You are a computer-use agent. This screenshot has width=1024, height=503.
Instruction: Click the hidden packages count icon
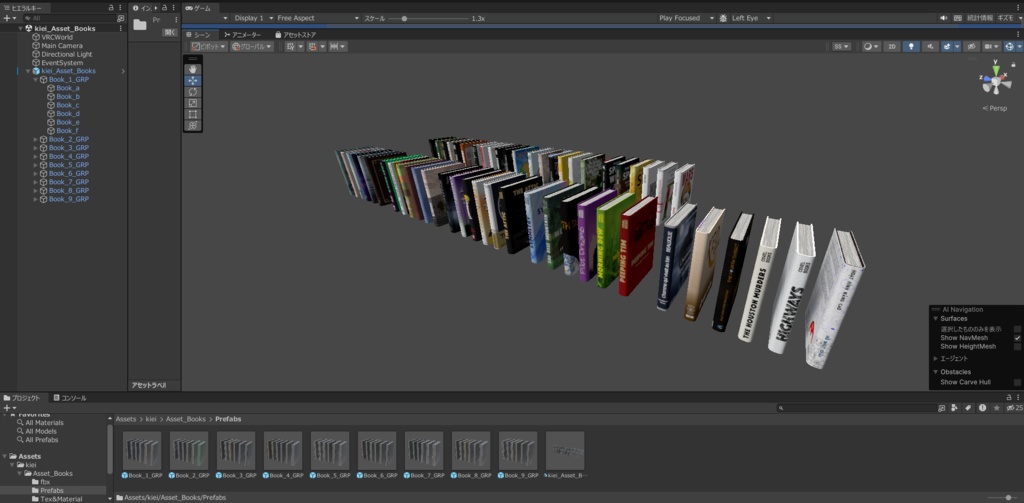(x=1014, y=408)
